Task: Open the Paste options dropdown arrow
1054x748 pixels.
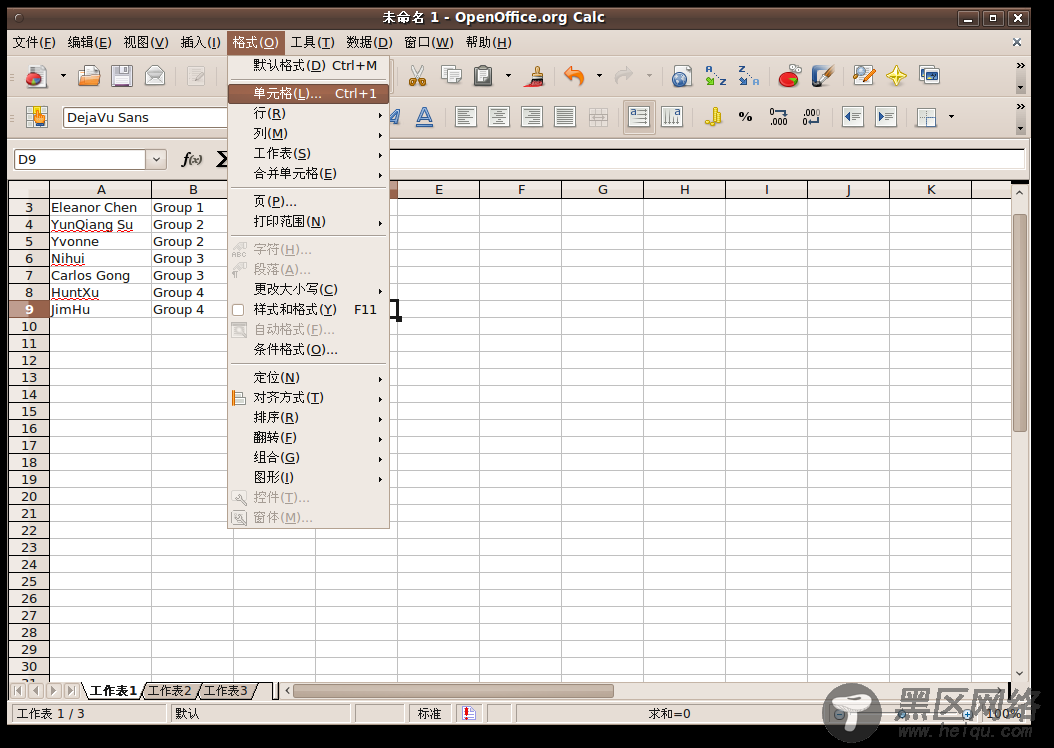Action: (508, 76)
